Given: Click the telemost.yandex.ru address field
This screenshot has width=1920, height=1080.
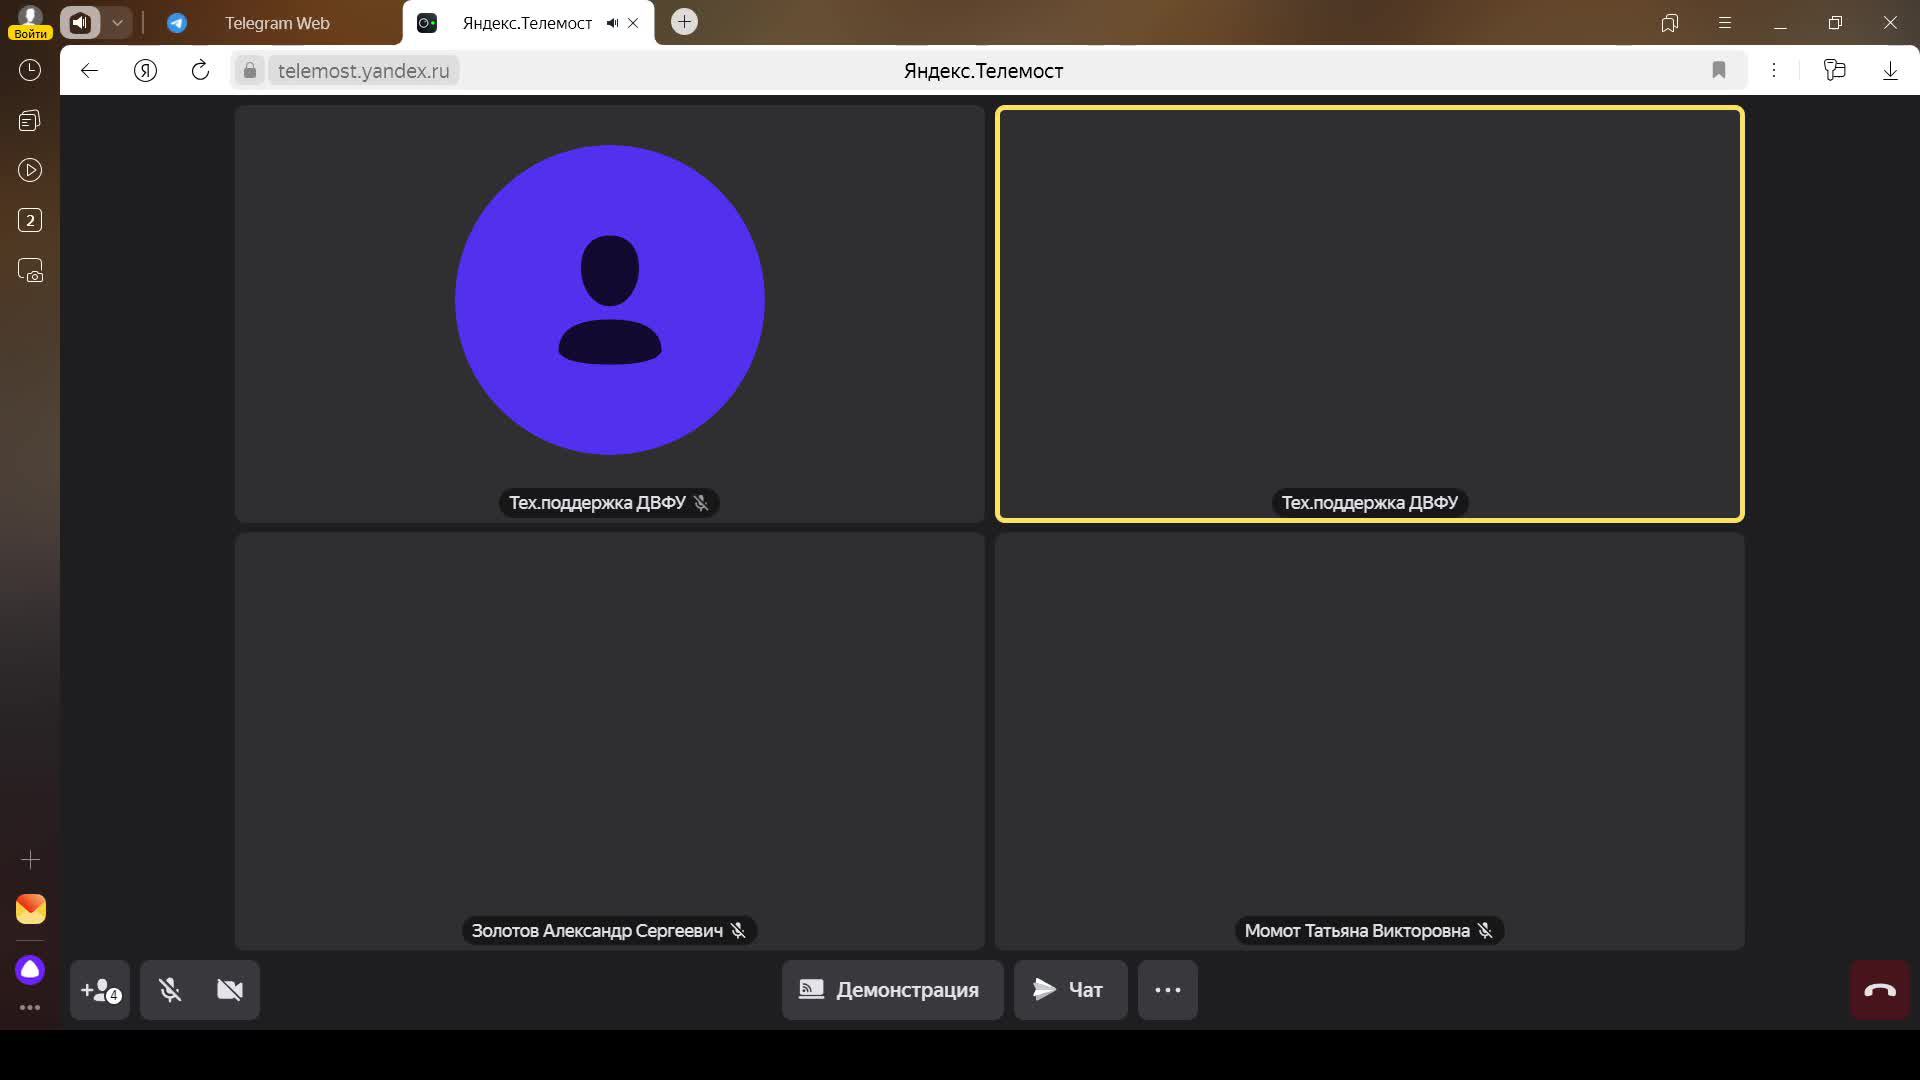Looking at the screenshot, I should pos(363,71).
